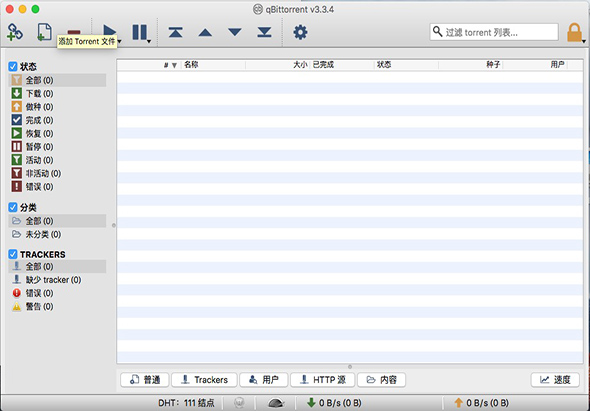
Task: Click DHT: 111 结点 in status bar
Action: [x=186, y=403]
